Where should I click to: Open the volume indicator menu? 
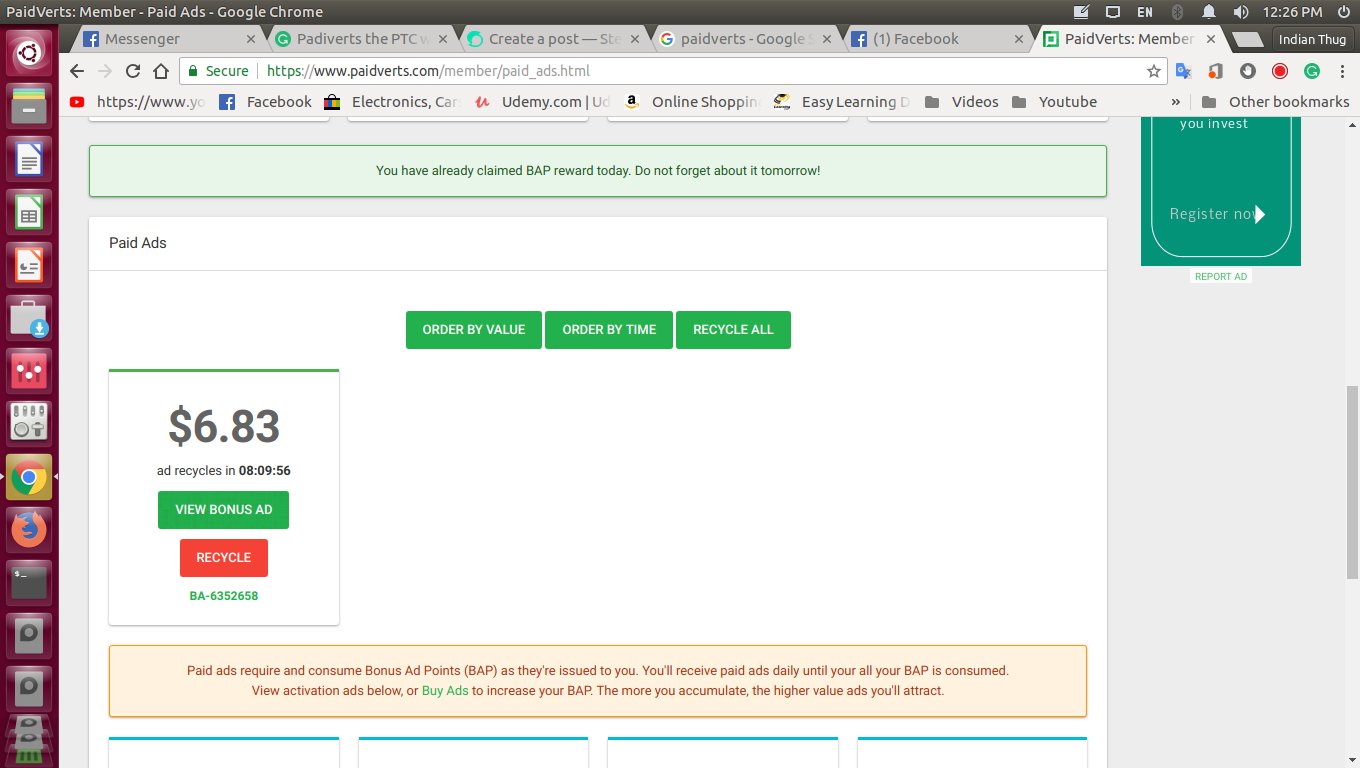pyautogui.click(x=1241, y=12)
